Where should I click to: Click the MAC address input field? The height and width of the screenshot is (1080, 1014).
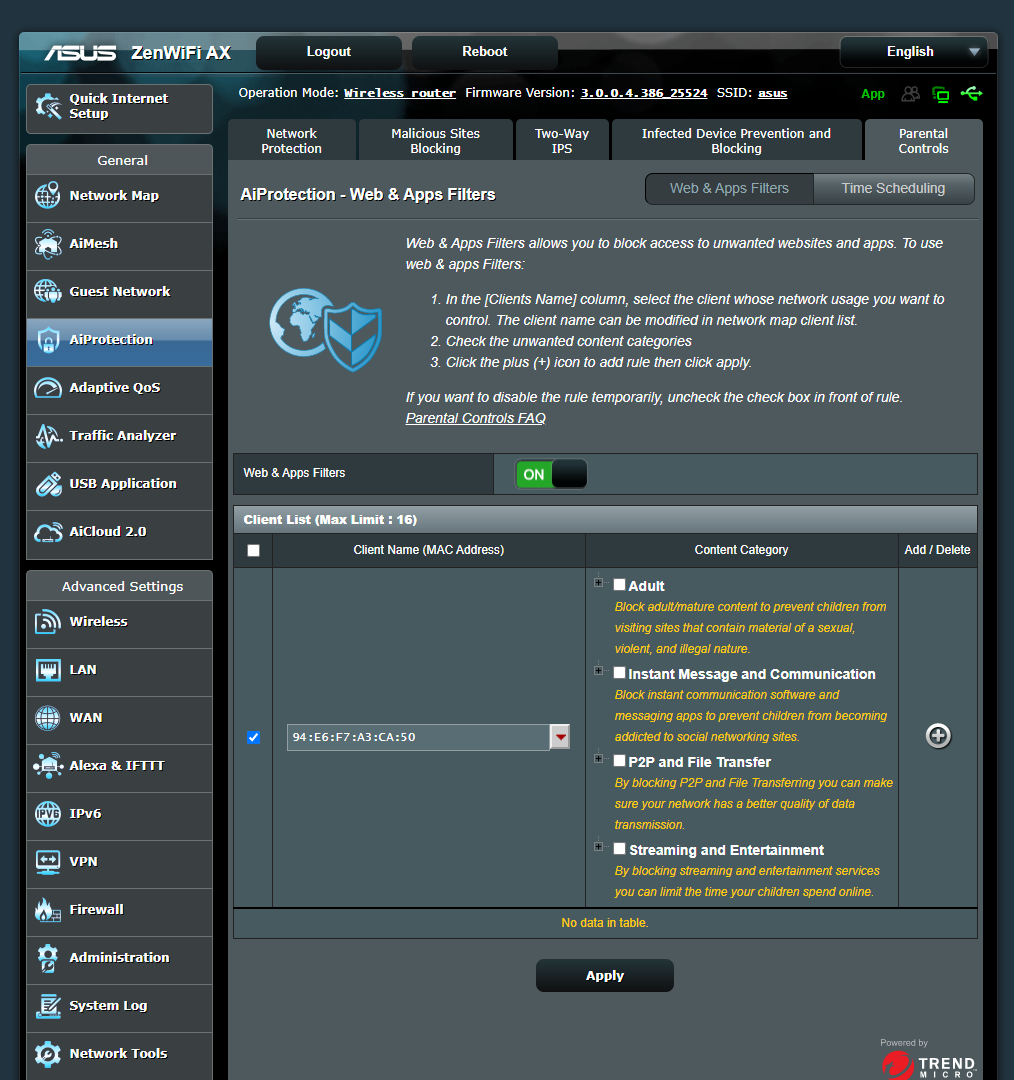[418, 737]
